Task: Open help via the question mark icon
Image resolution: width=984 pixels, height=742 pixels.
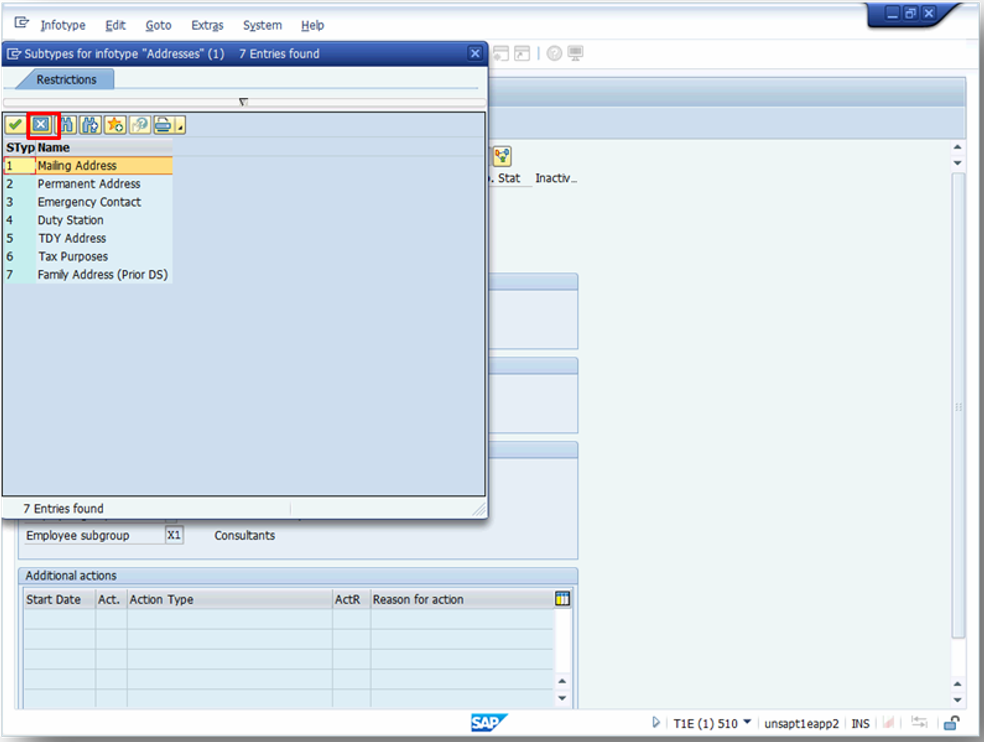Action: (139, 124)
